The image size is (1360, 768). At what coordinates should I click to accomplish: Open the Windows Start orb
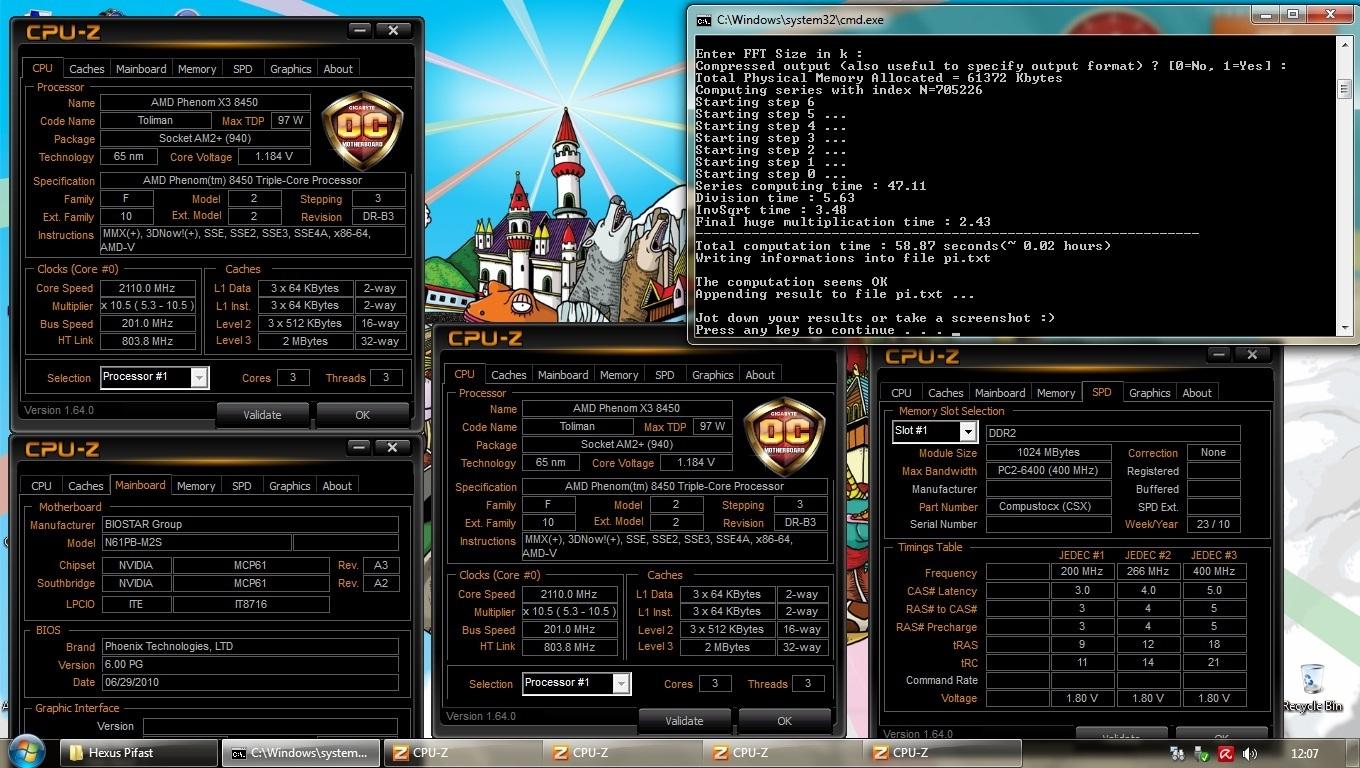coord(26,752)
